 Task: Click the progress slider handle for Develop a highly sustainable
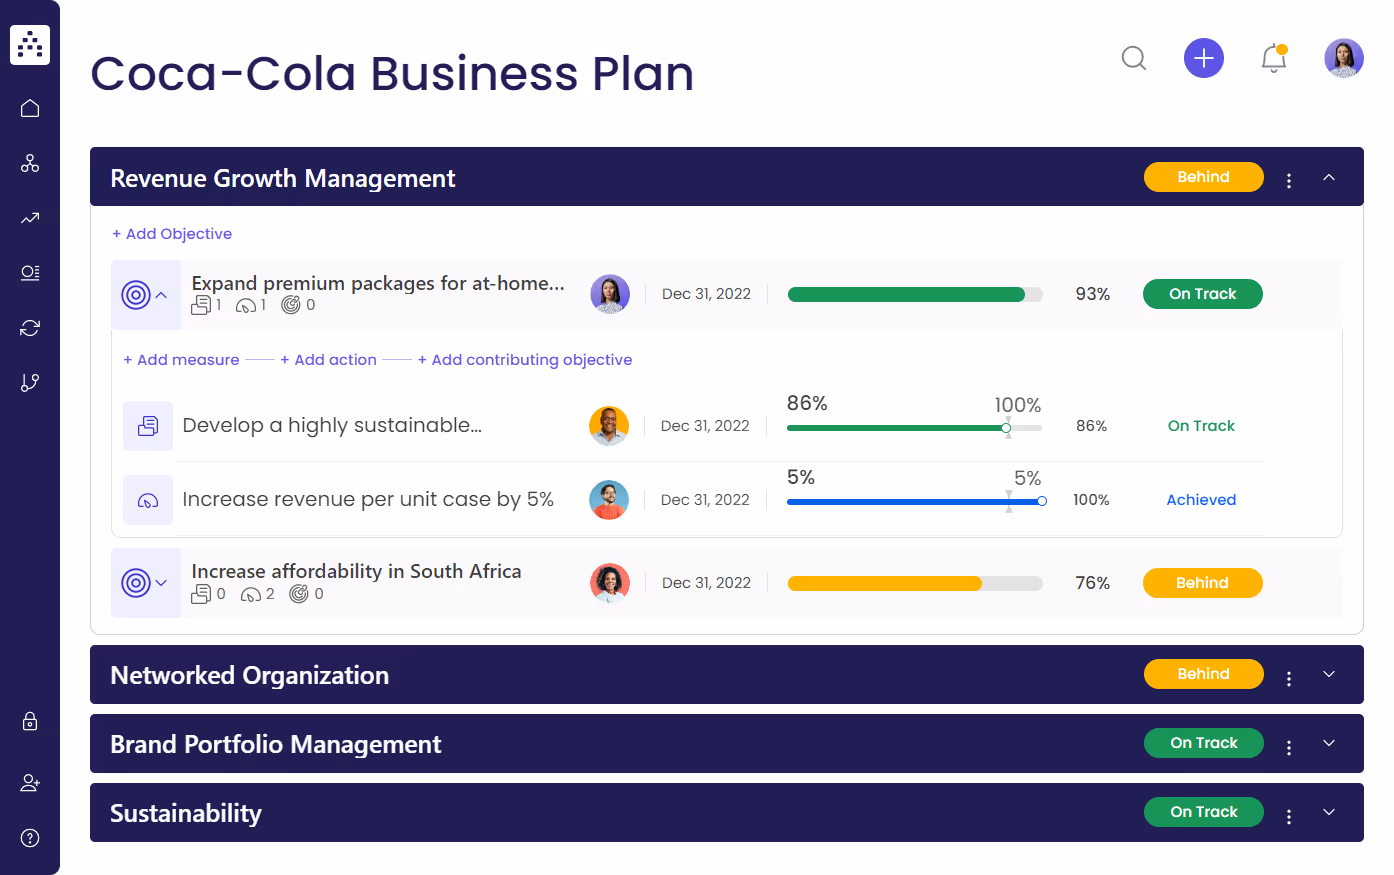pyautogui.click(x=1005, y=427)
